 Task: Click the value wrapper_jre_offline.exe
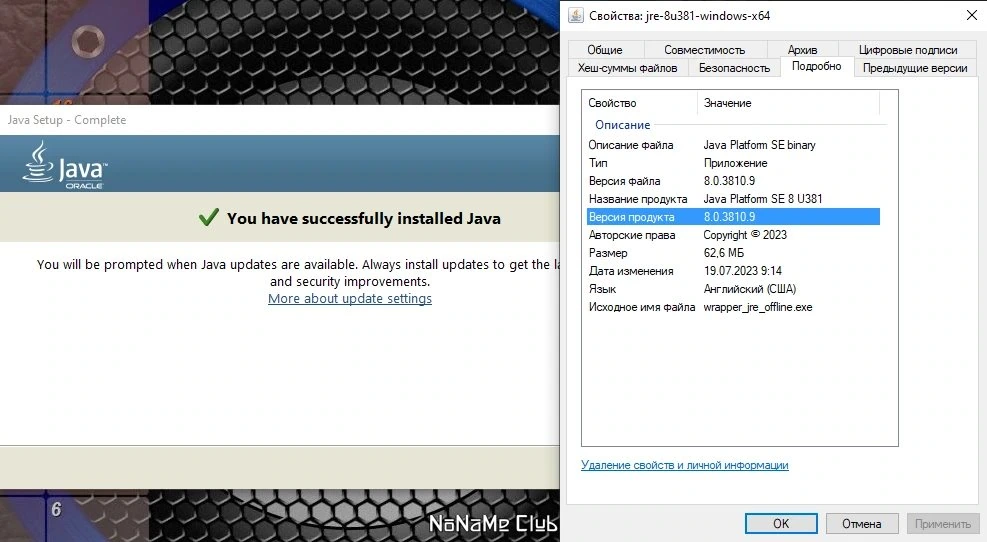point(758,307)
